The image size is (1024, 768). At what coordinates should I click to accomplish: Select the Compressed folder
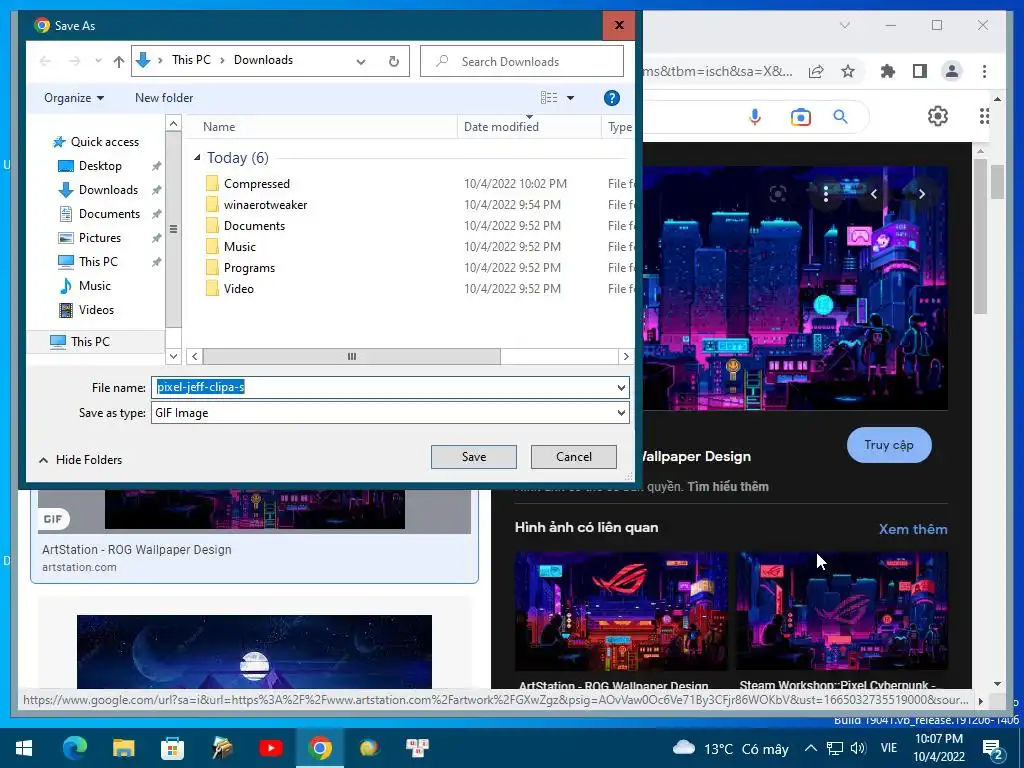coord(256,184)
